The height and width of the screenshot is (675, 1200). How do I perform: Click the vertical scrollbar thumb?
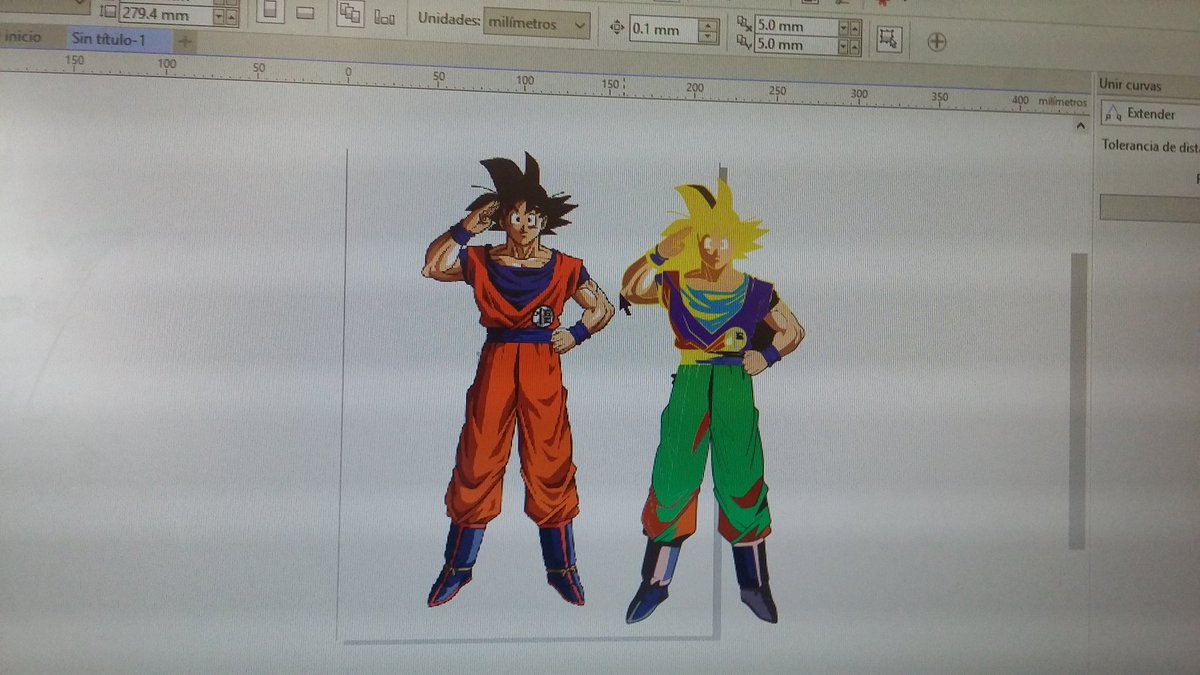(1078, 400)
